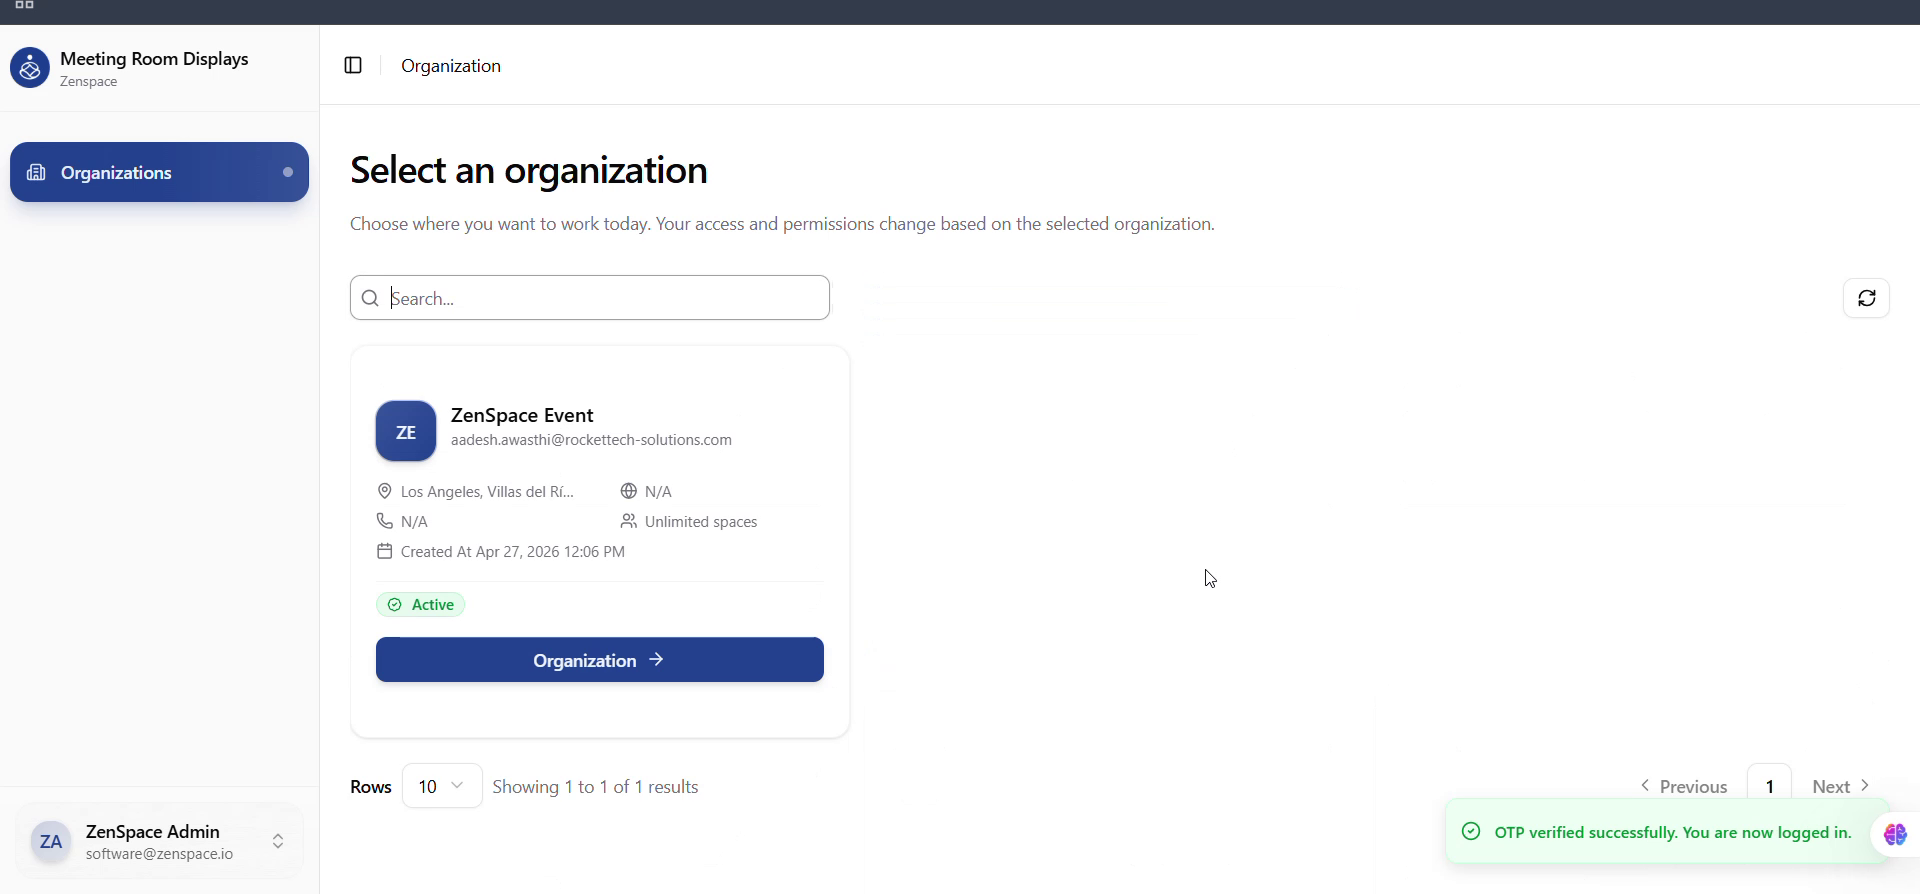The width and height of the screenshot is (1920, 894).
Task: Toggle the sidebar panel icon
Action: [353, 65]
